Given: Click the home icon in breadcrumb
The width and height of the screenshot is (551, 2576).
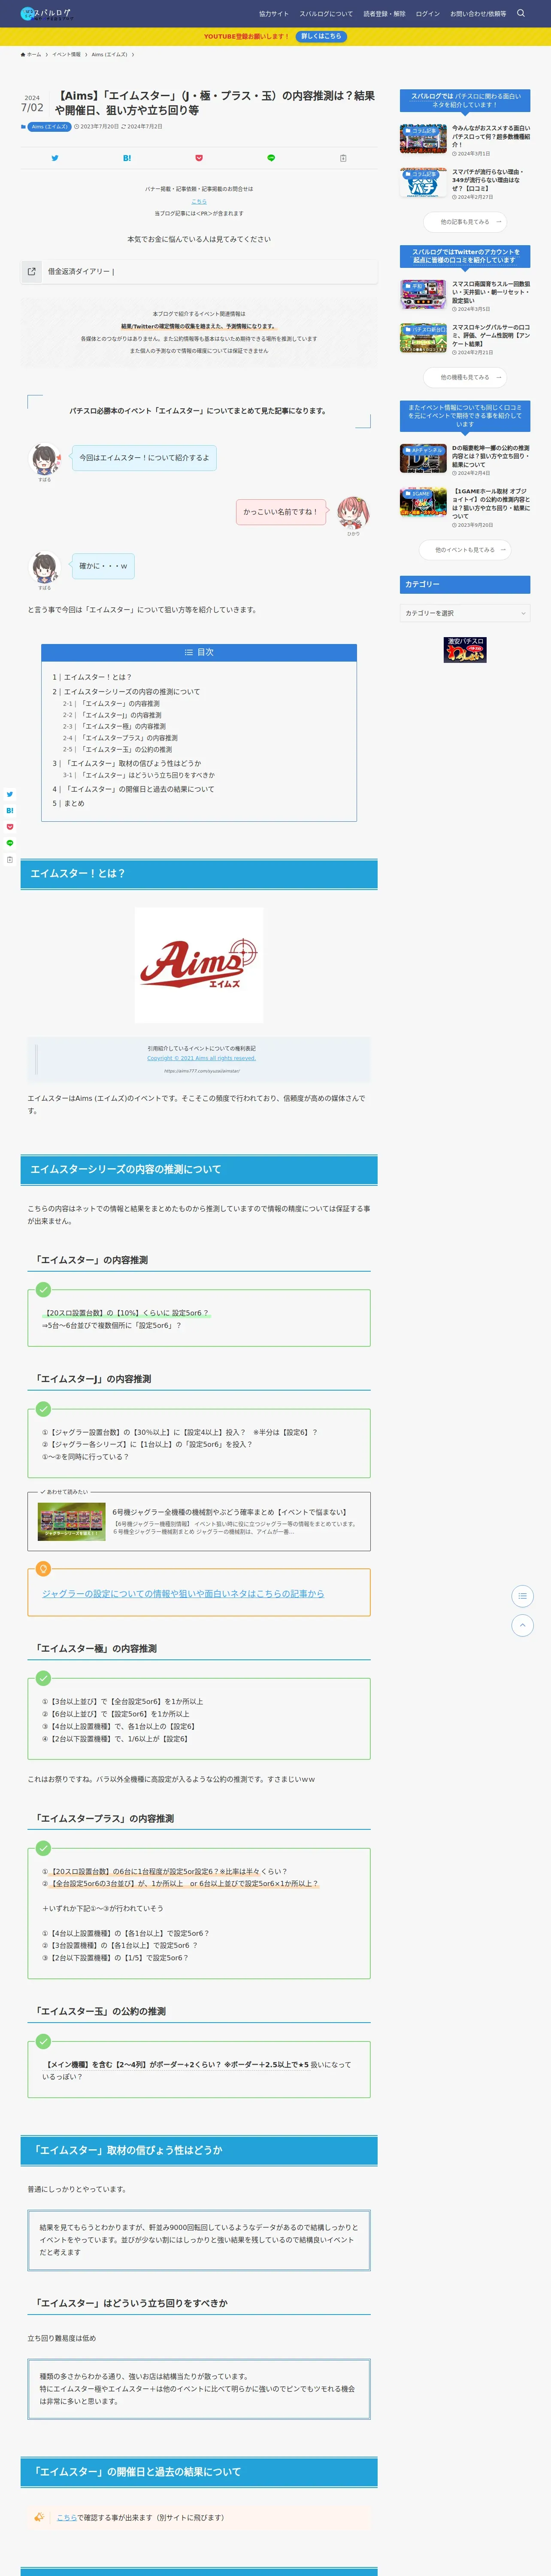Looking at the screenshot, I should [23, 54].
